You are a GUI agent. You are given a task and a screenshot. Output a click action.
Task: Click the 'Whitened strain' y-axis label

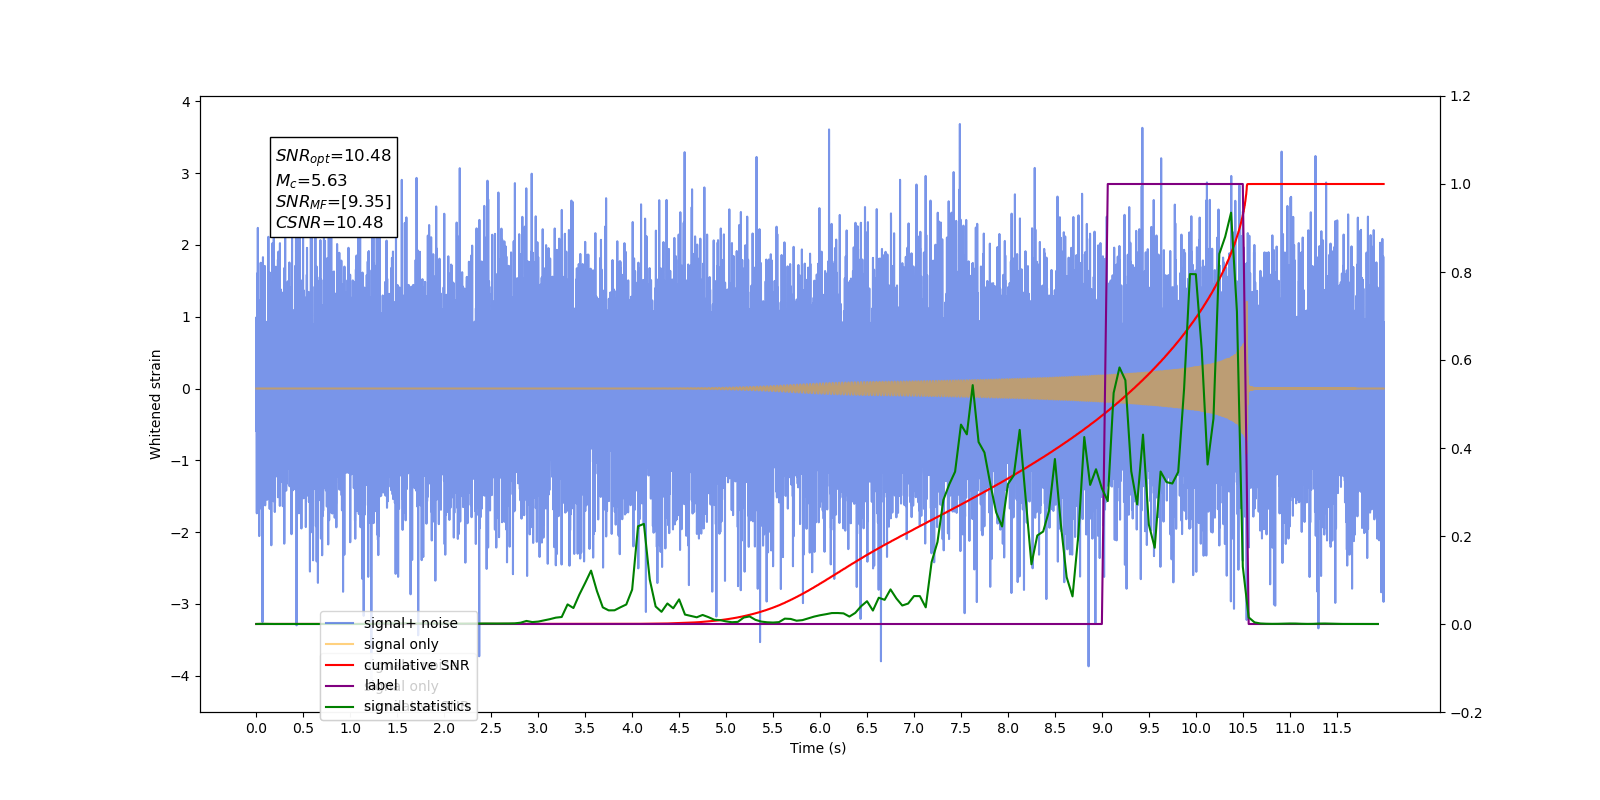click(x=156, y=404)
